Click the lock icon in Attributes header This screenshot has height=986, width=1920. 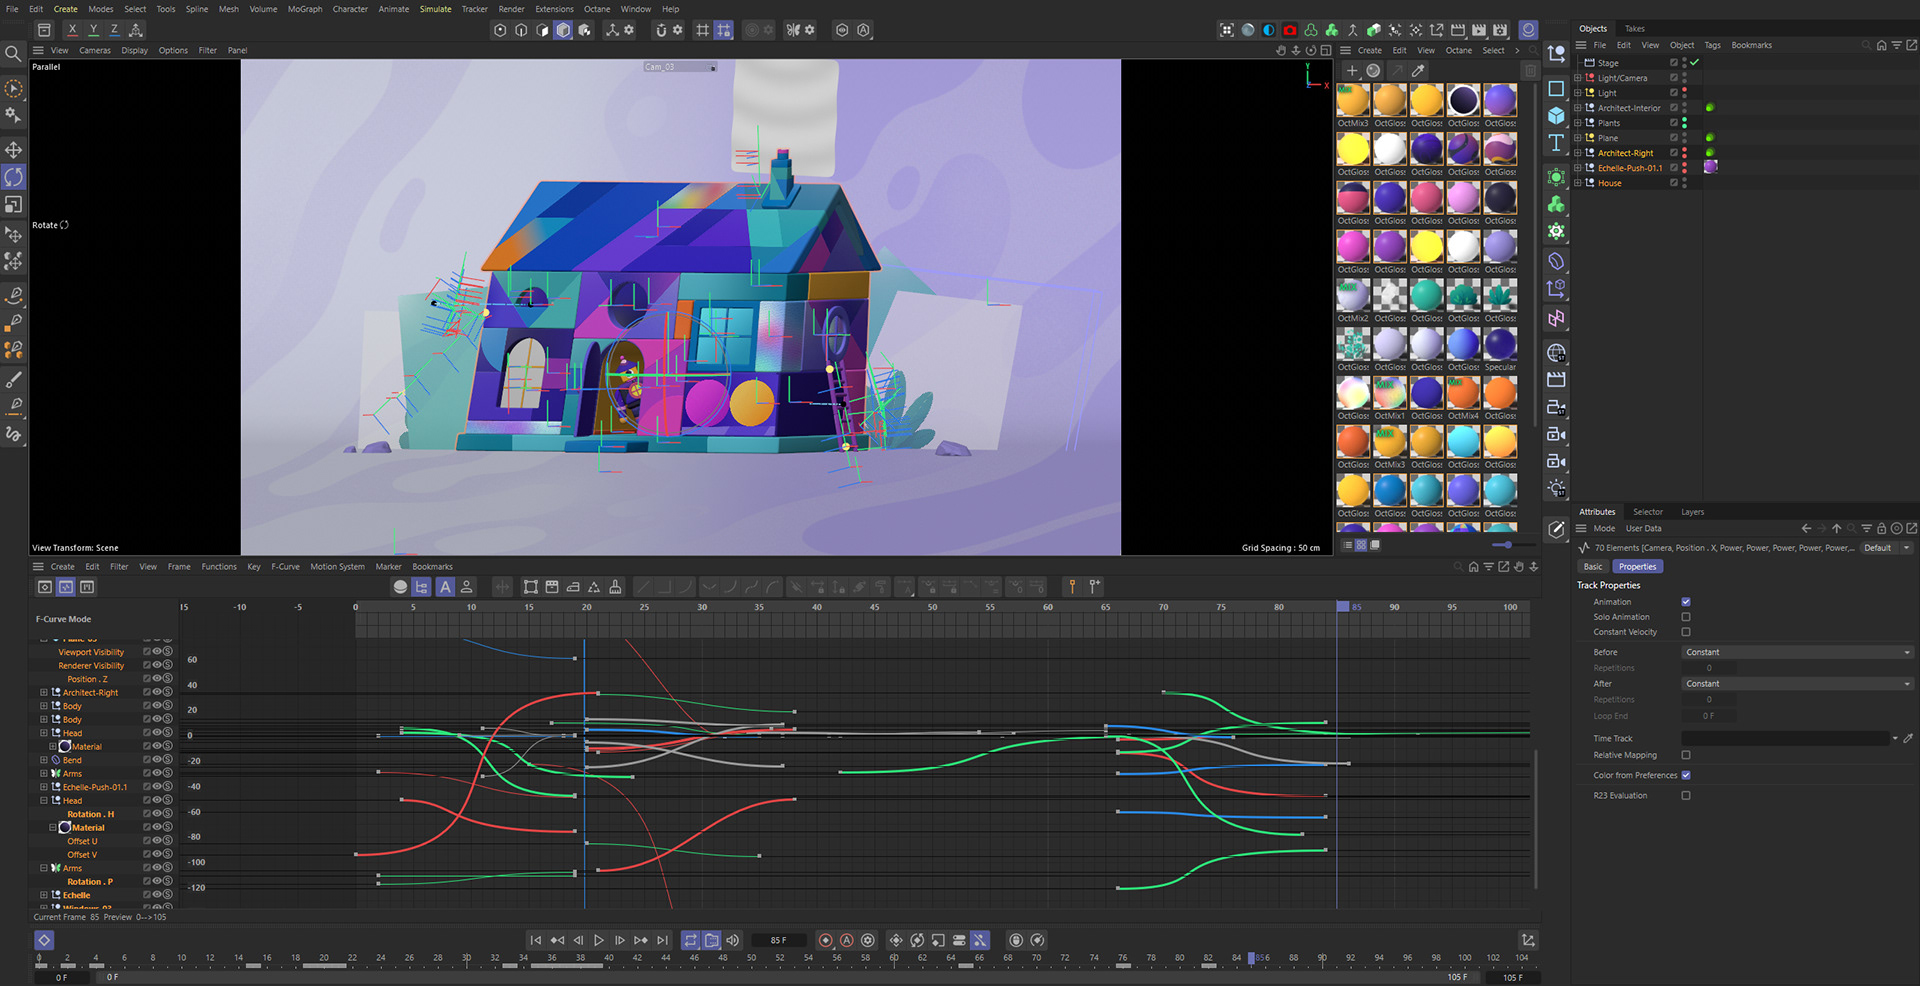point(1881,528)
